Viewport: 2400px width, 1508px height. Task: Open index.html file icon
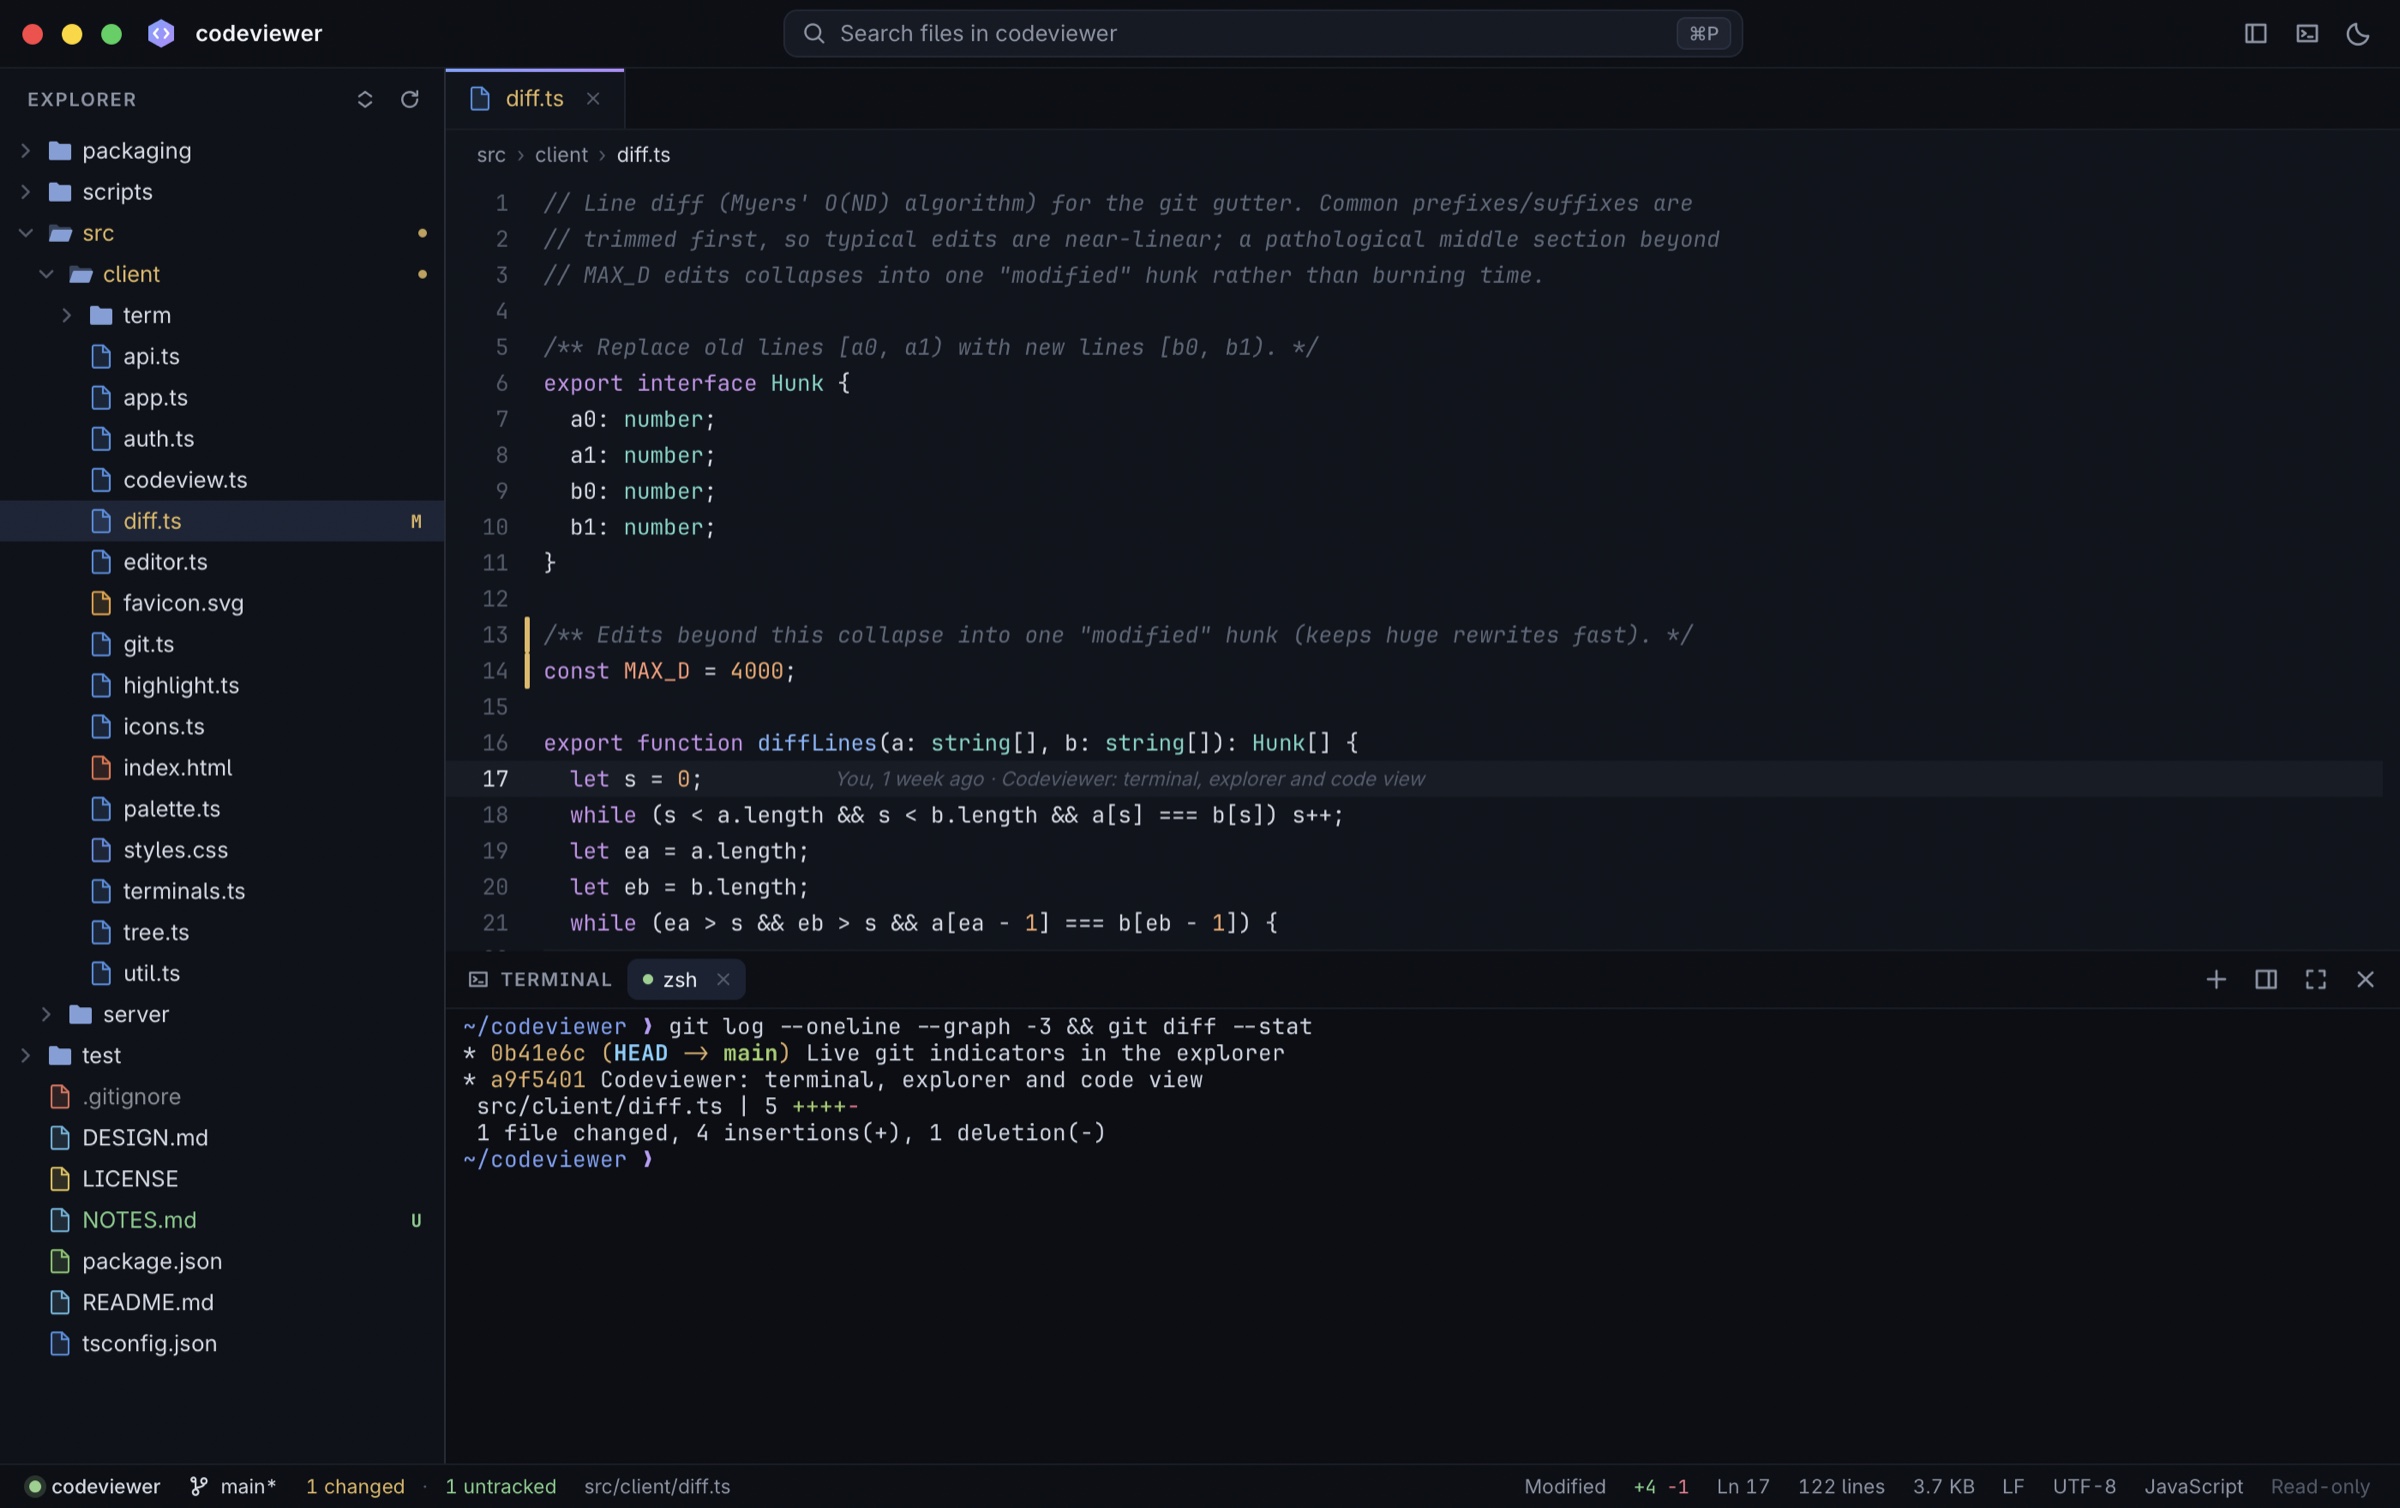[101, 767]
